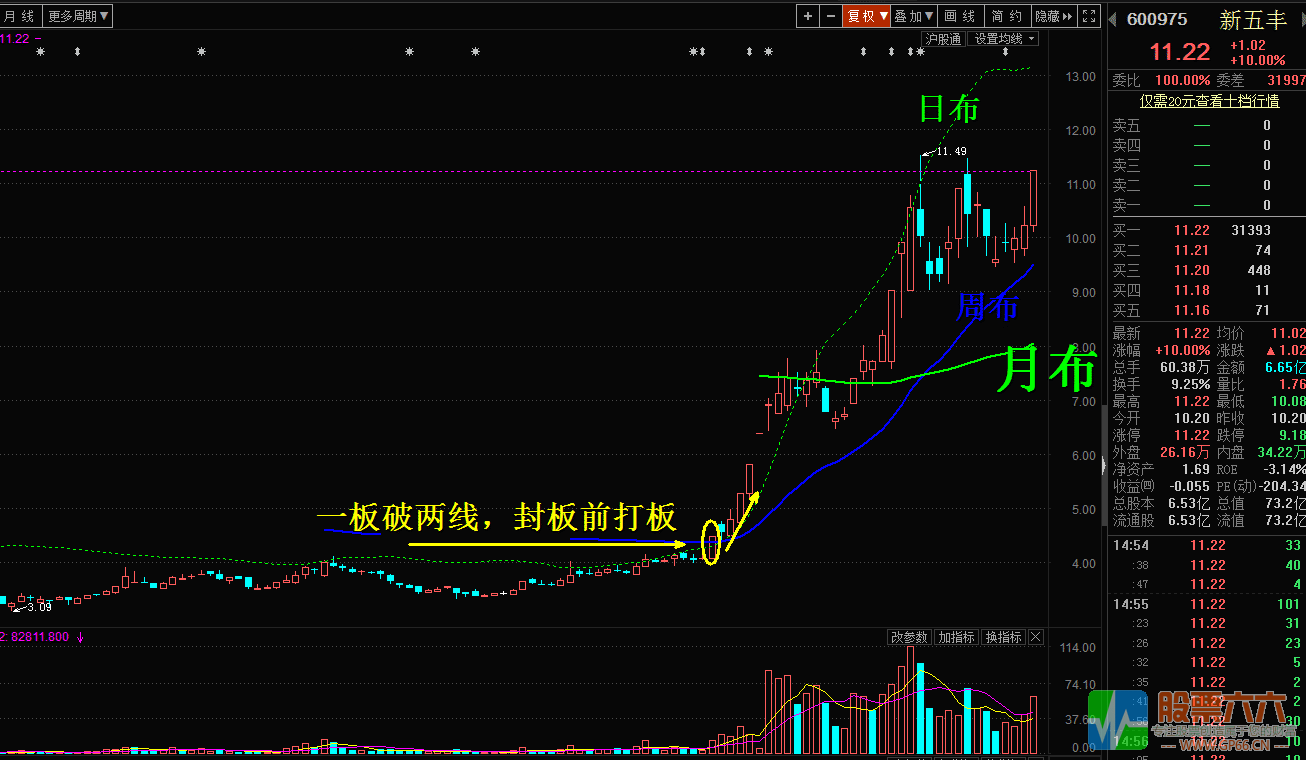Click side panel expand arrow on chart edge
This screenshot has width=1306, height=760.
coord(1104,465)
